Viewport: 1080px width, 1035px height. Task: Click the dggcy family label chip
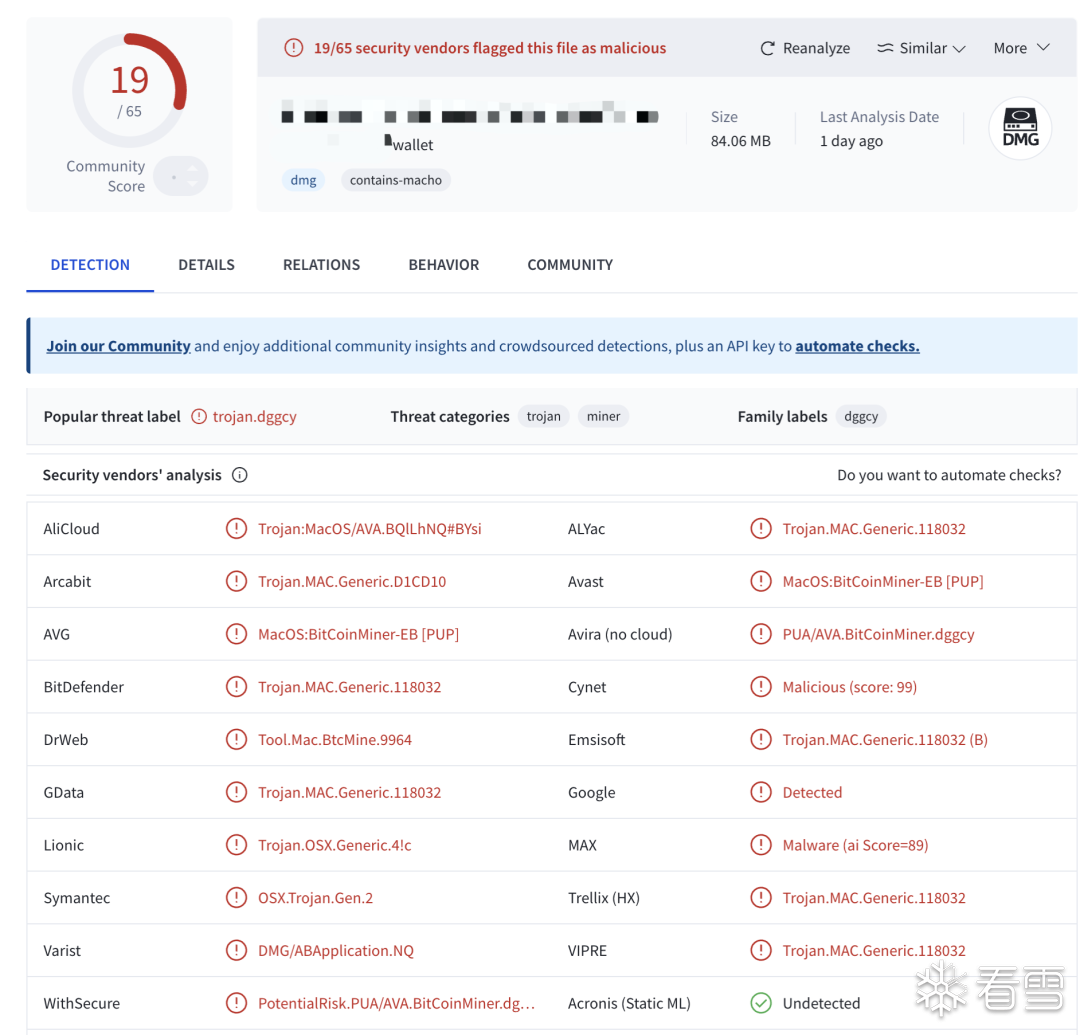pyautogui.click(x=861, y=417)
